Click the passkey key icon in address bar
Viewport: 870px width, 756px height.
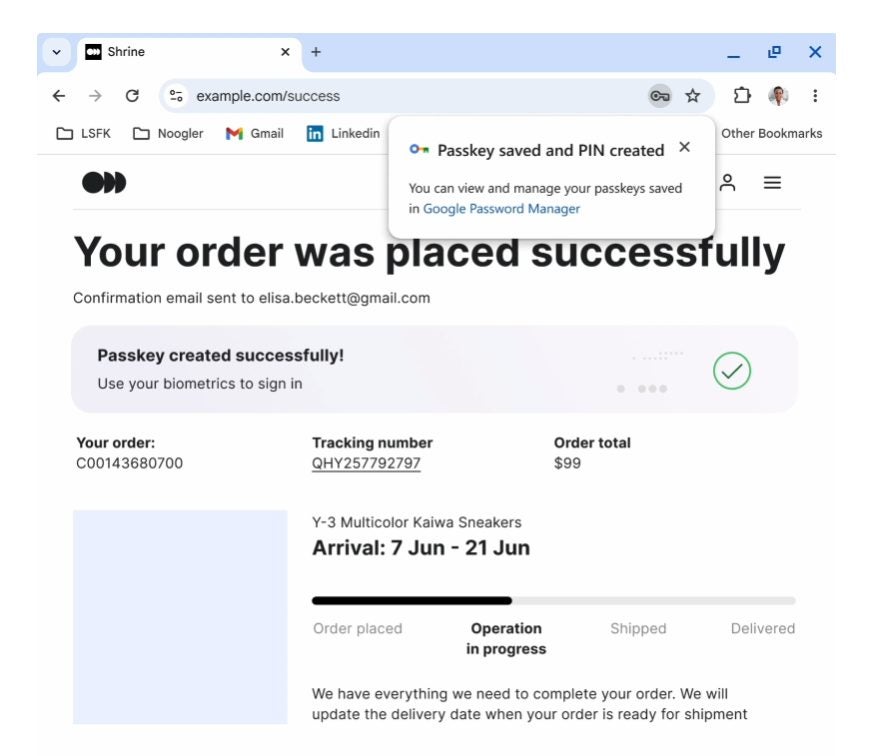click(x=660, y=96)
